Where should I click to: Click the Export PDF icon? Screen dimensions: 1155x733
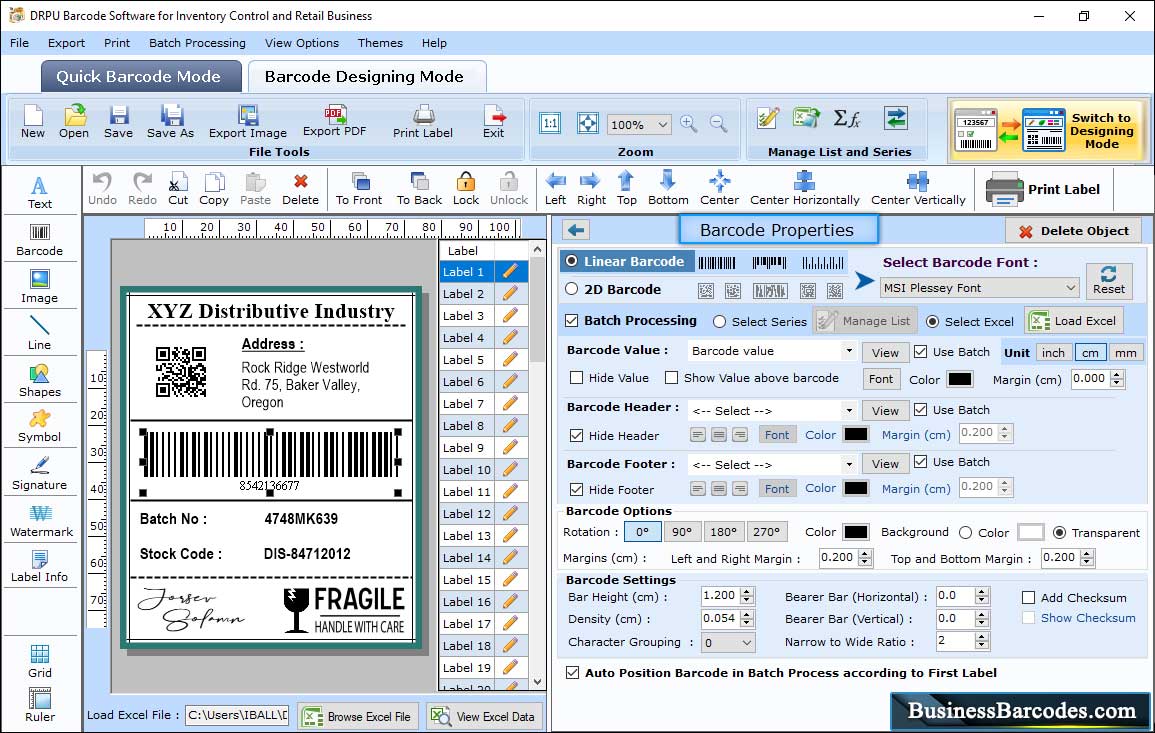334,122
